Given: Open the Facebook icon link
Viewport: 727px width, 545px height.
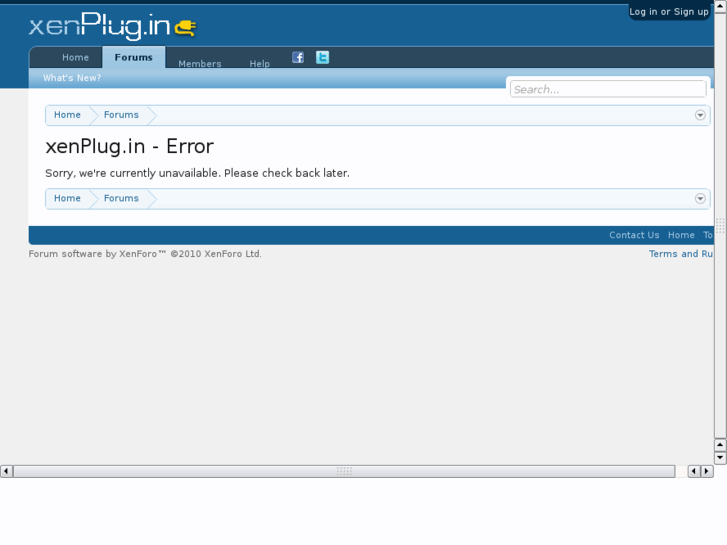Looking at the screenshot, I should pos(298,58).
